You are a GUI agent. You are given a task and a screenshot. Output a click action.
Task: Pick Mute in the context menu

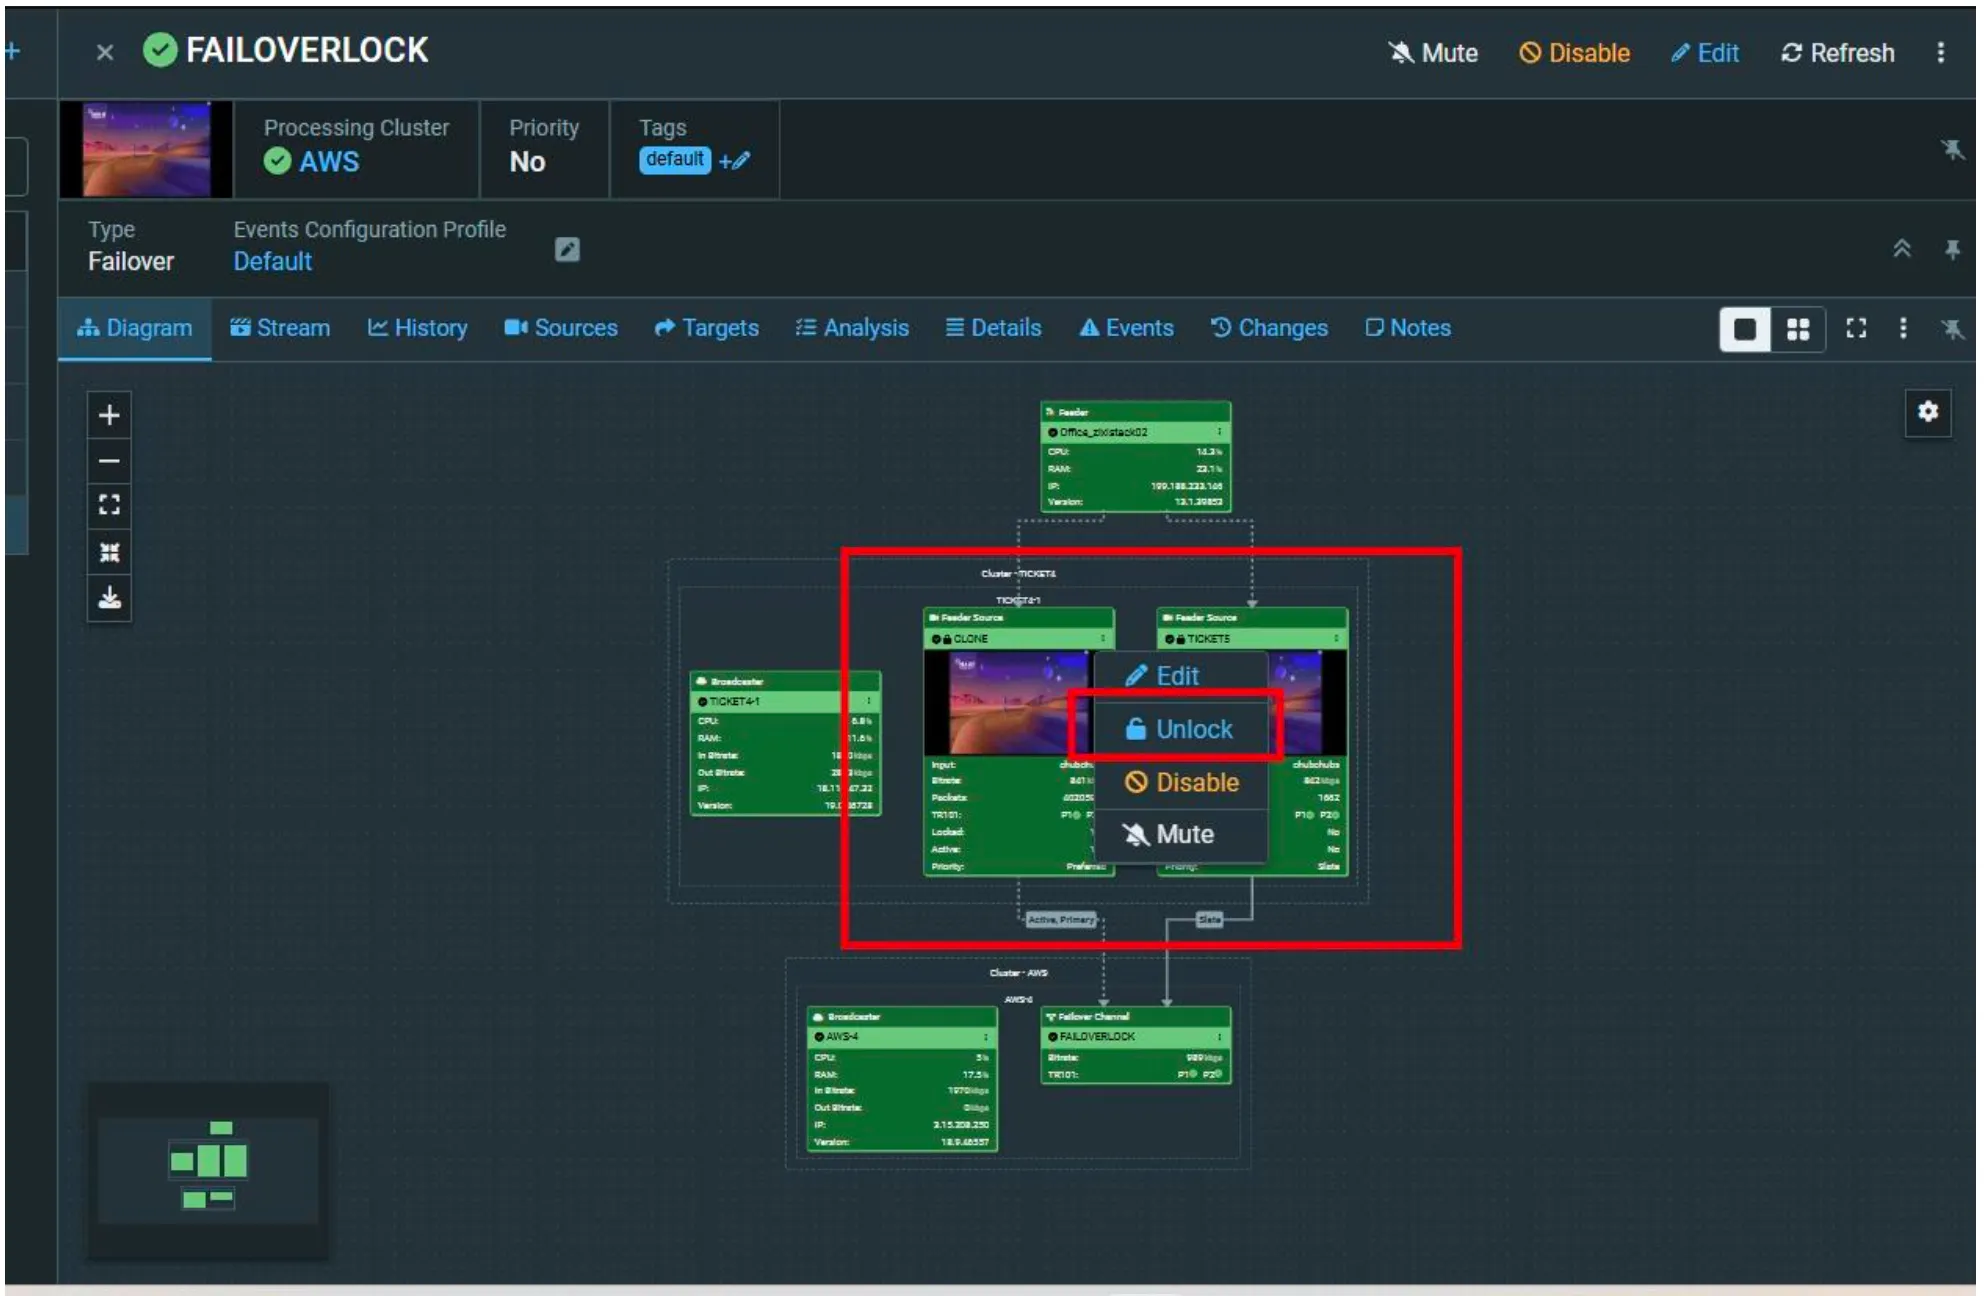pyautogui.click(x=1181, y=834)
